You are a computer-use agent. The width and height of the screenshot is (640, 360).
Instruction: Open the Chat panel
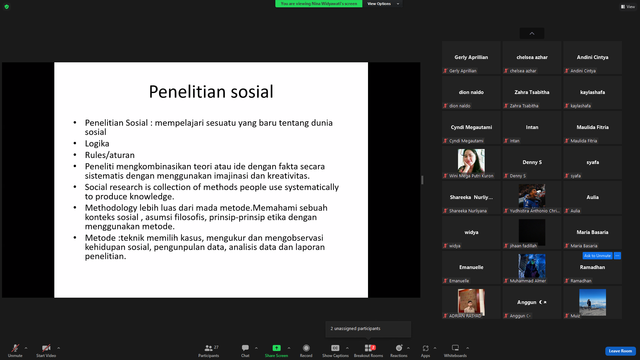coord(245,350)
